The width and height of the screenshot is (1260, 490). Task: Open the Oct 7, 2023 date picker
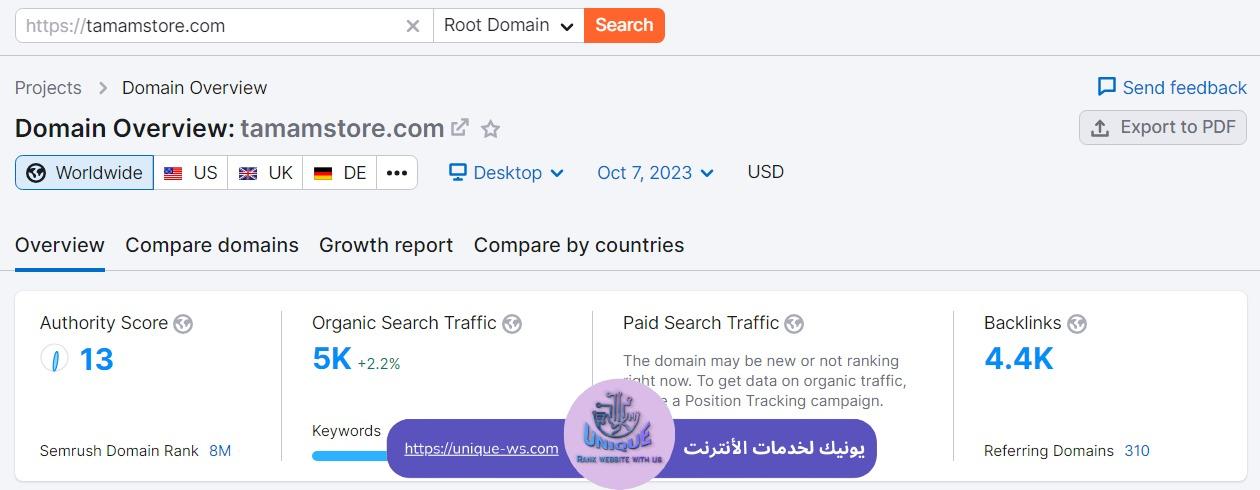(x=655, y=173)
